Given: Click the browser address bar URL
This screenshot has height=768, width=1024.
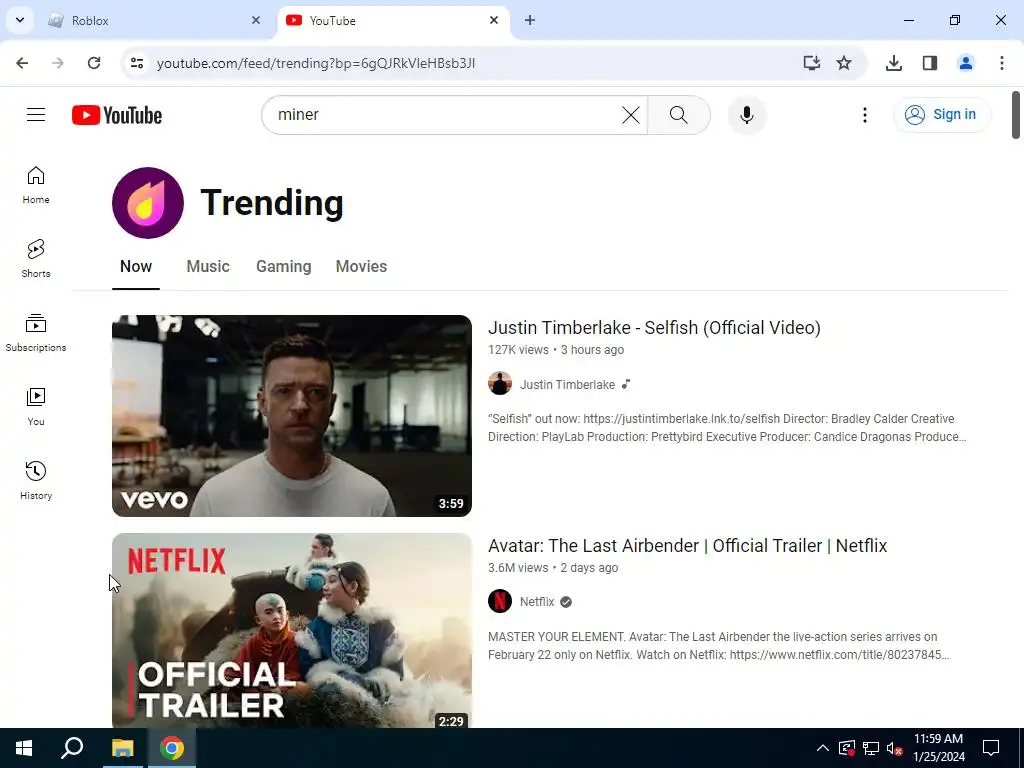Looking at the screenshot, I should click(316, 63).
